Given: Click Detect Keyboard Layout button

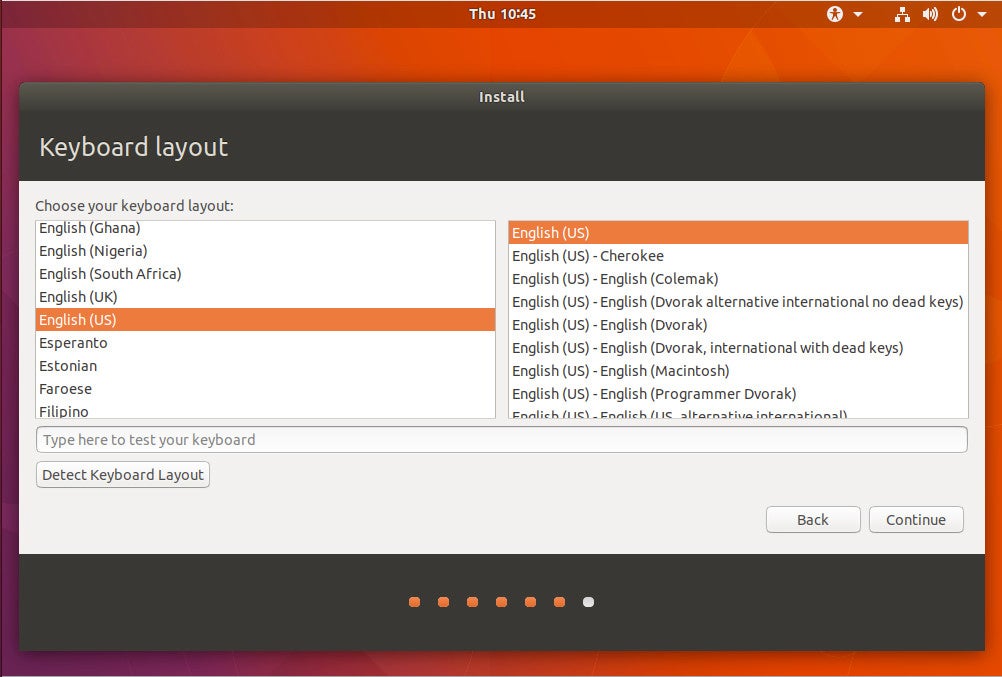Looking at the screenshot, I should pos(123,475).
